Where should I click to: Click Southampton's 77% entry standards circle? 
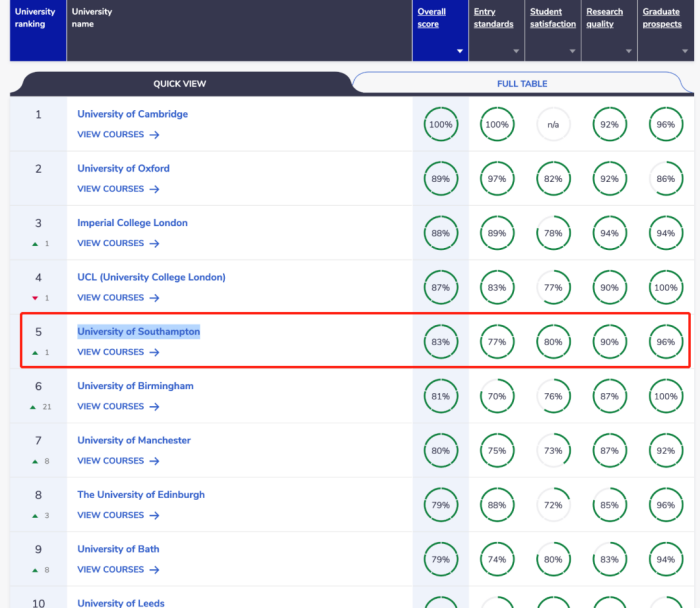coord(497,342)
